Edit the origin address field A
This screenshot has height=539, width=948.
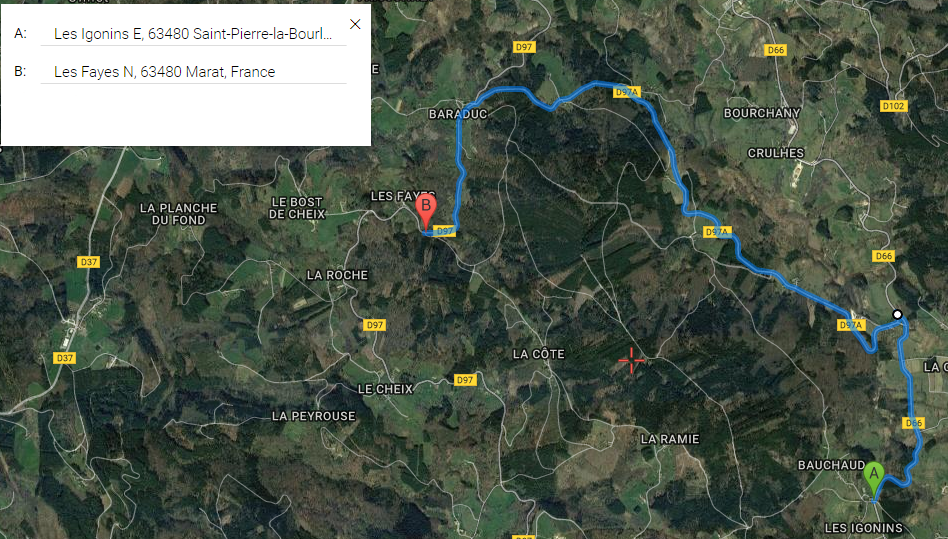click(x=193, y=34)
